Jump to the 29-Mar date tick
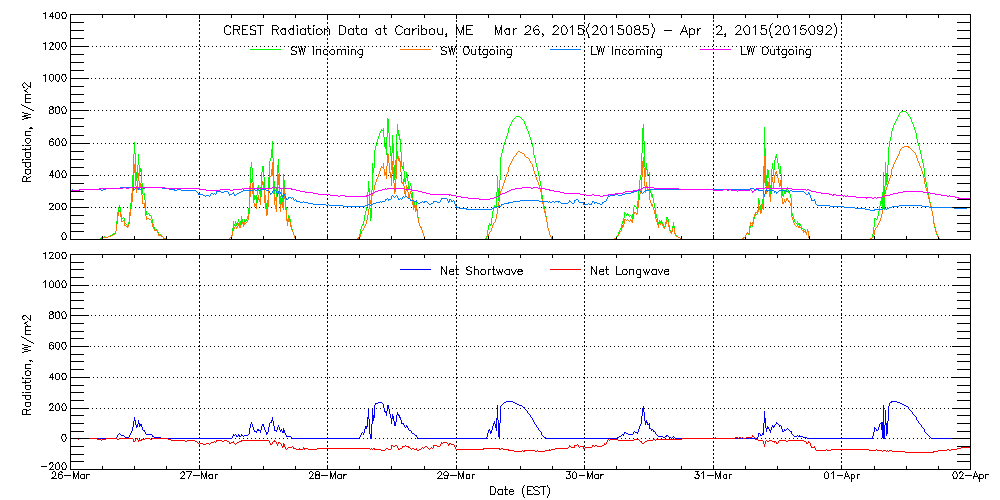The image size is (1000, 500). point(456,477)
